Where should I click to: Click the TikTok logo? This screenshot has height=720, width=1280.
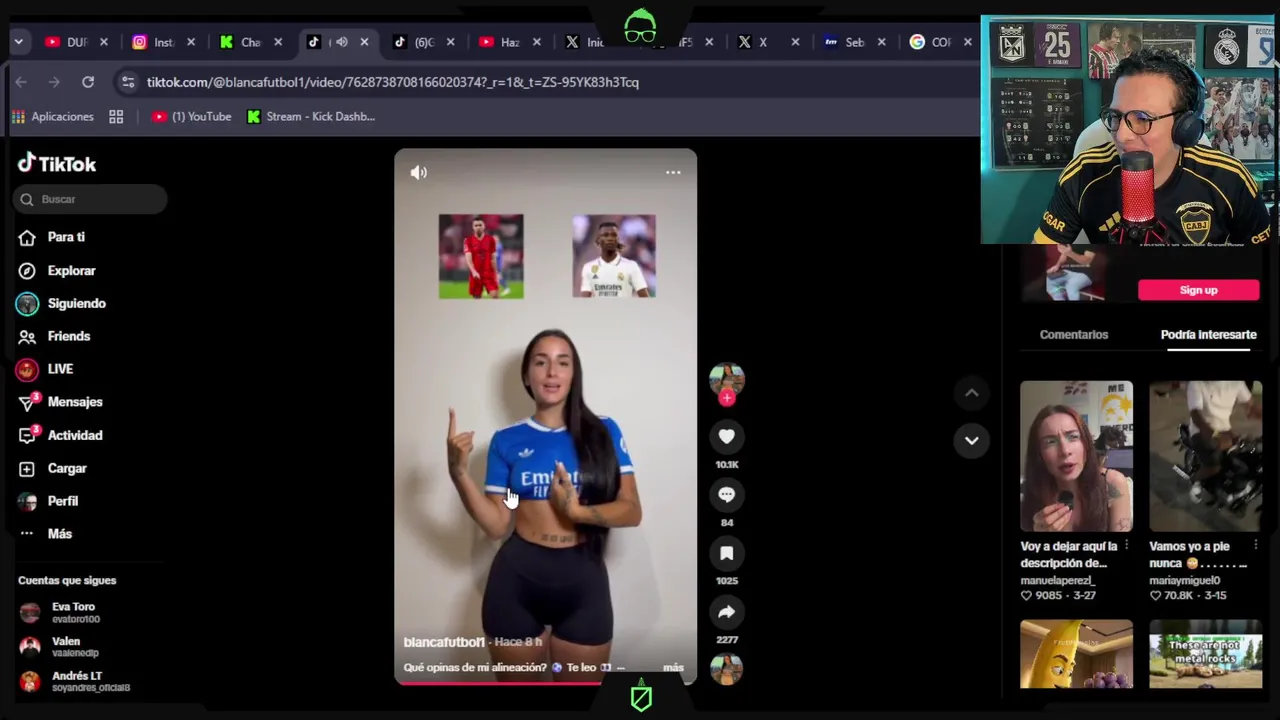pyautogui.click(x=57, y=164)
